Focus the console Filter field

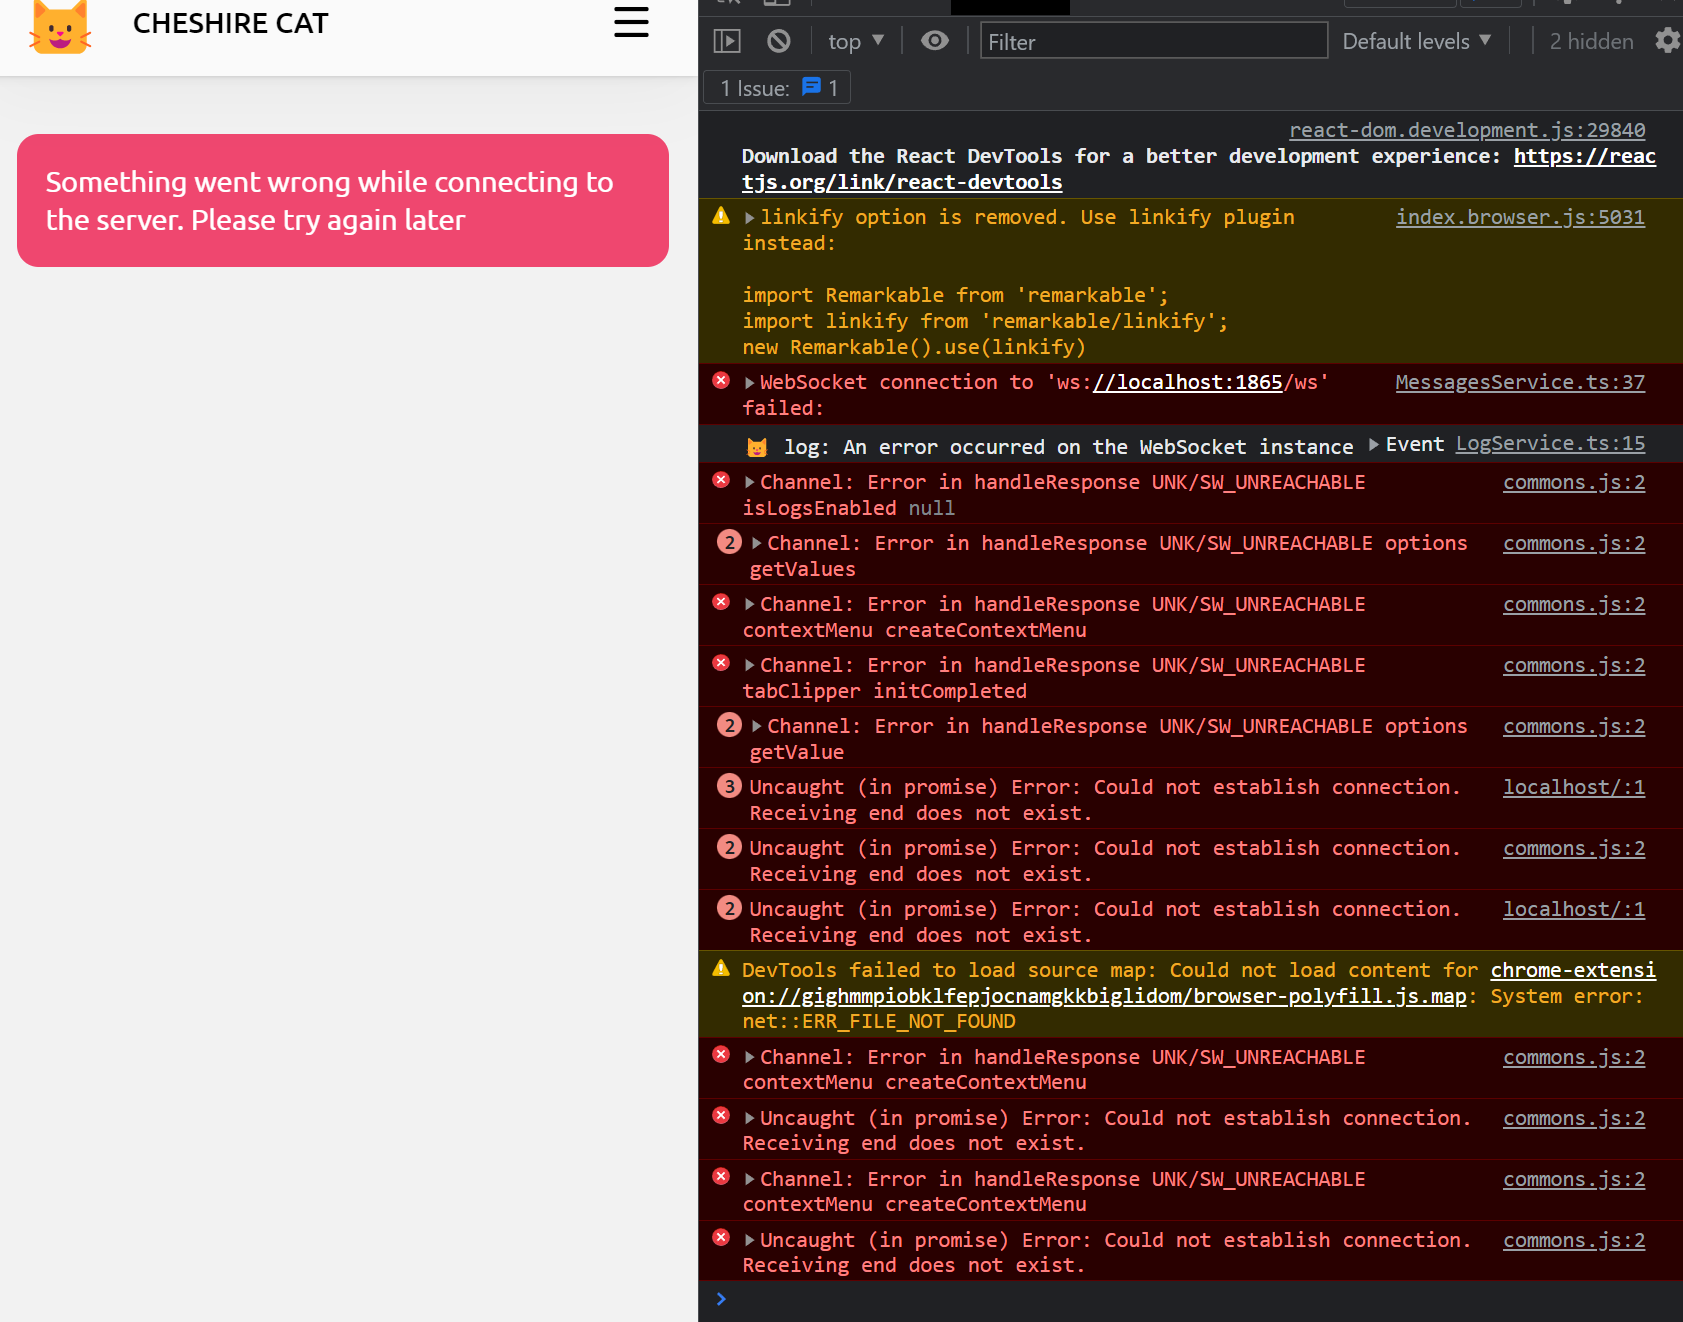pos(1152,41)
